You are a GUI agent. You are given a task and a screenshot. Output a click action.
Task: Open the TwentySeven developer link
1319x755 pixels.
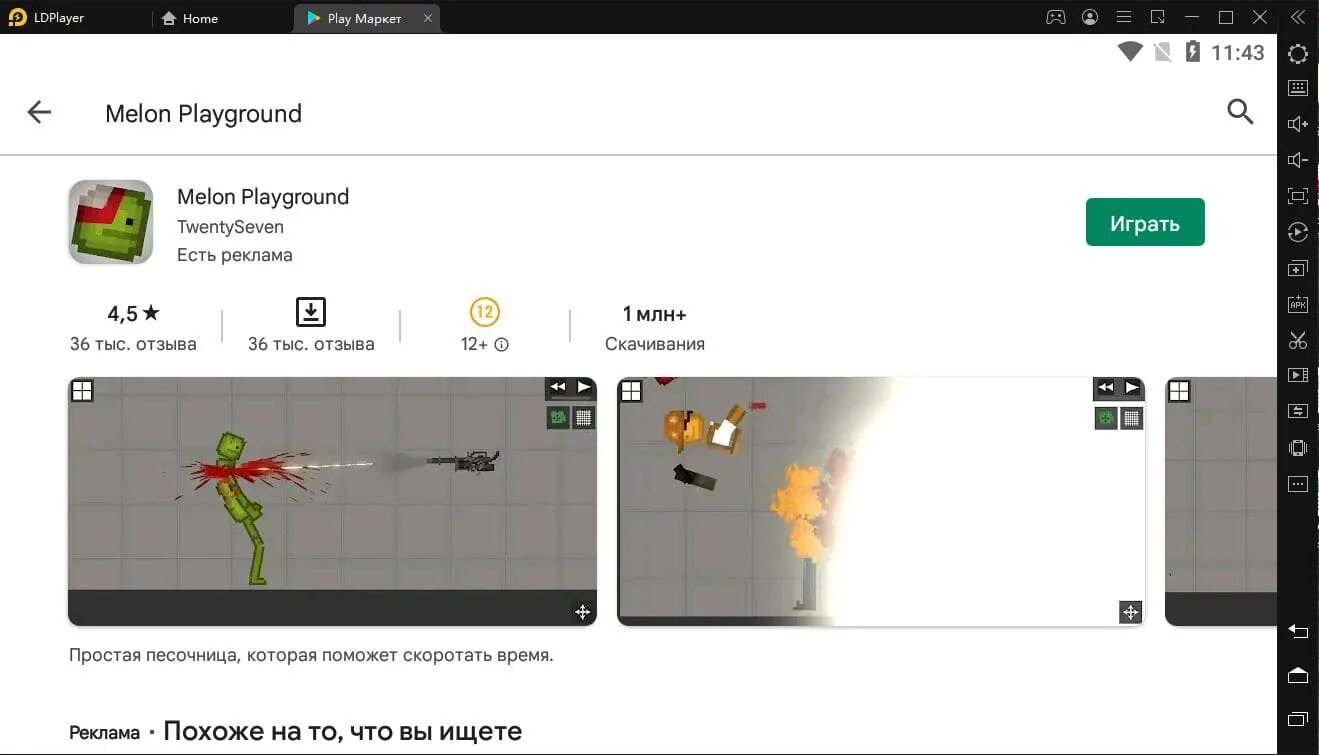pos(230,227)
